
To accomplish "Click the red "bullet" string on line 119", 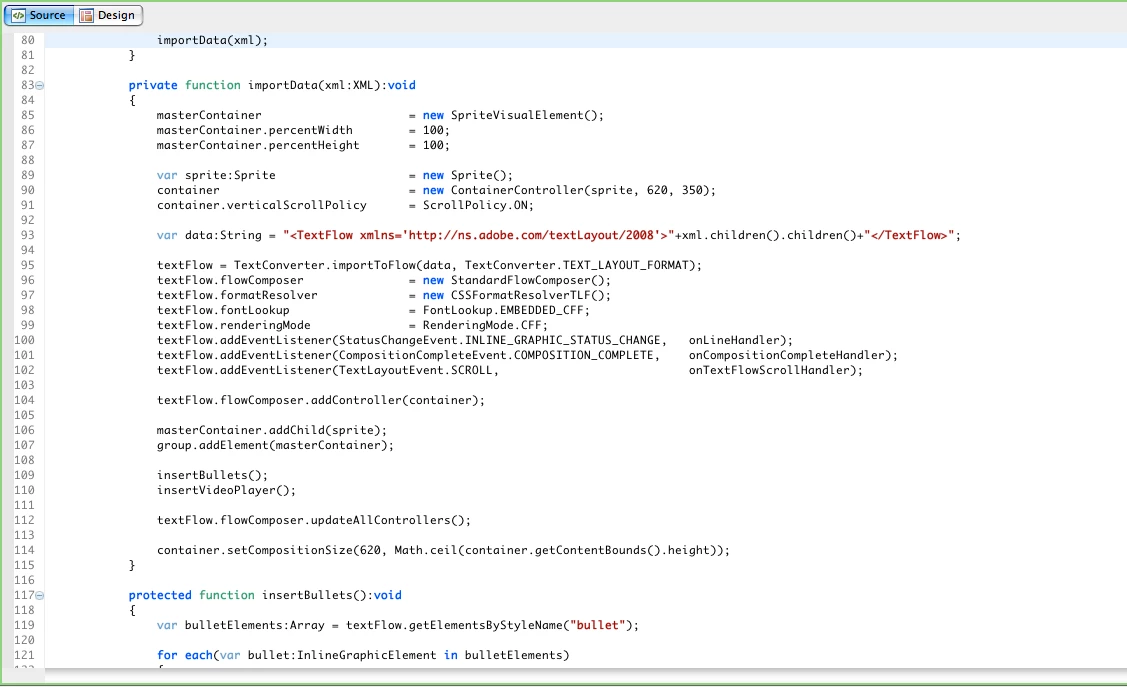I will (597, 625).
